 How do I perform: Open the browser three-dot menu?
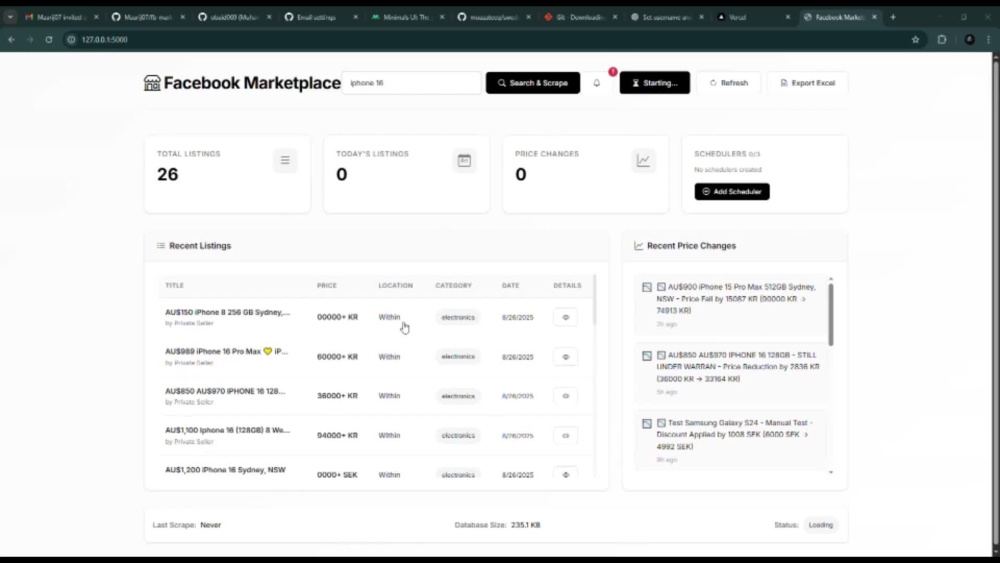(x=989, y=40)
